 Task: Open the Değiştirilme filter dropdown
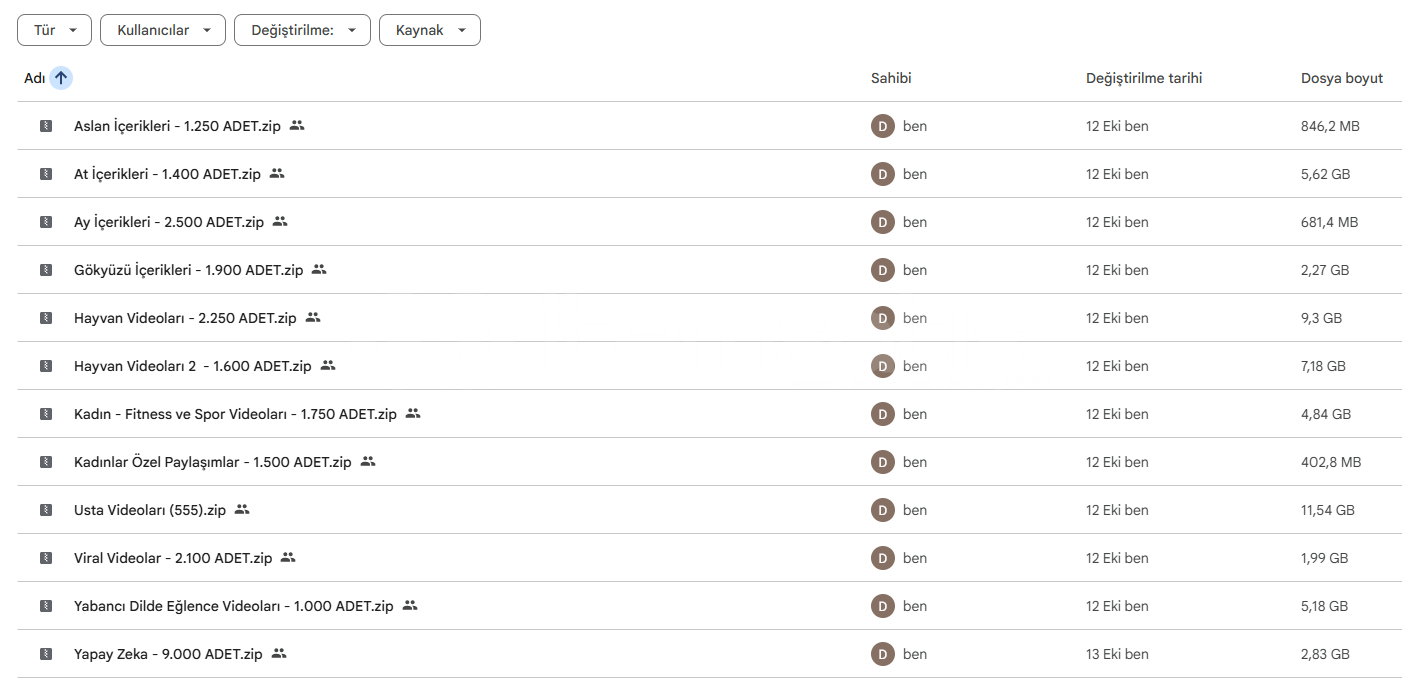[x=302, y=30]
